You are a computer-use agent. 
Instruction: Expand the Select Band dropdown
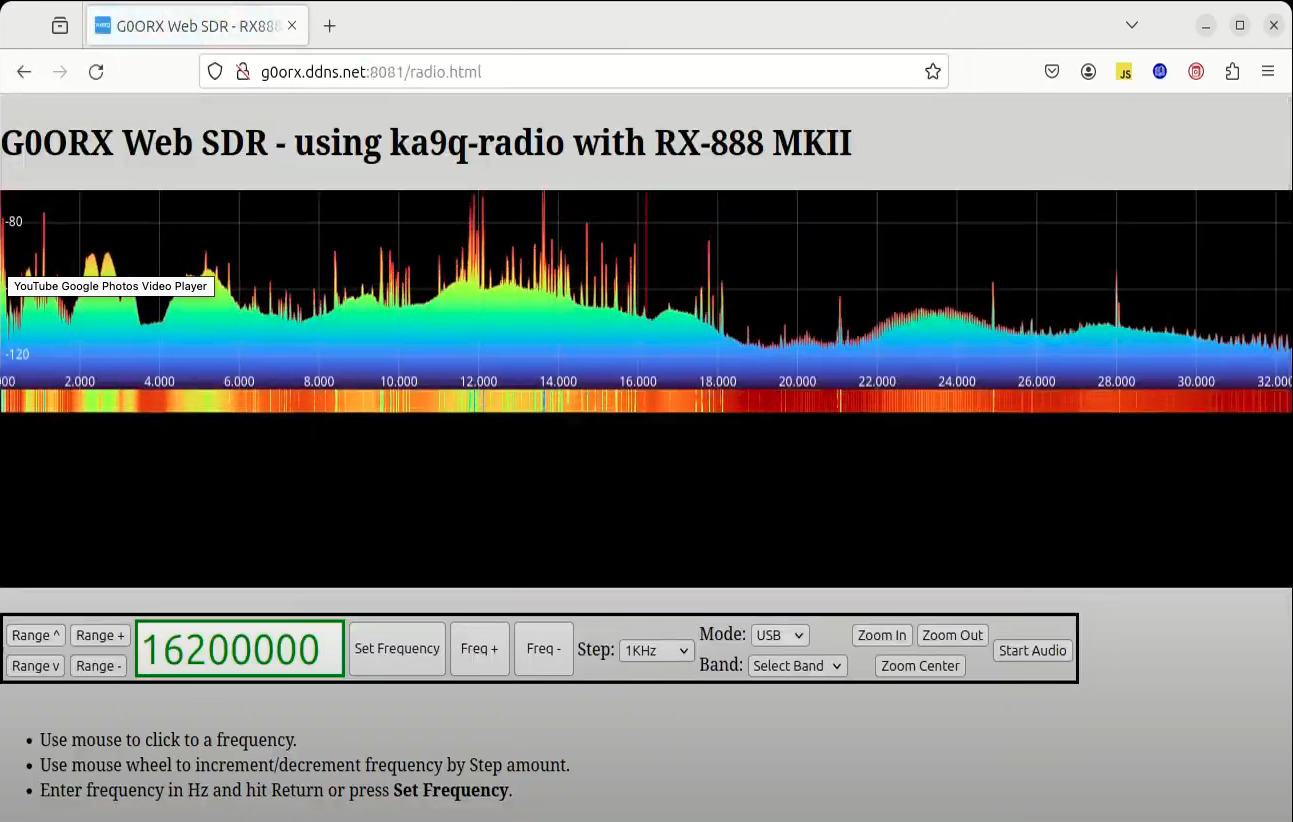pyautogui.click(x=797, y=666)
